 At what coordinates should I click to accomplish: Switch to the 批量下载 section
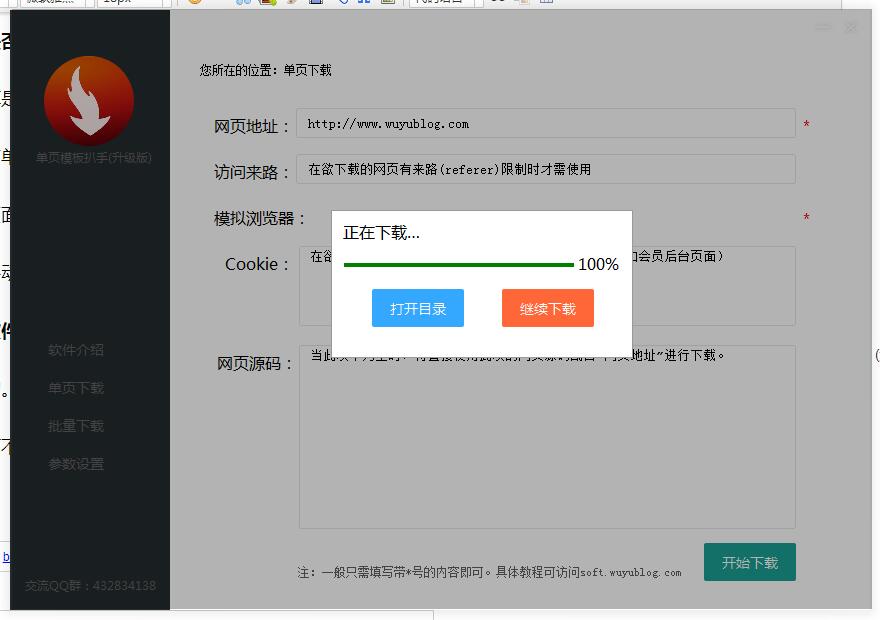(x=76, y=426)
